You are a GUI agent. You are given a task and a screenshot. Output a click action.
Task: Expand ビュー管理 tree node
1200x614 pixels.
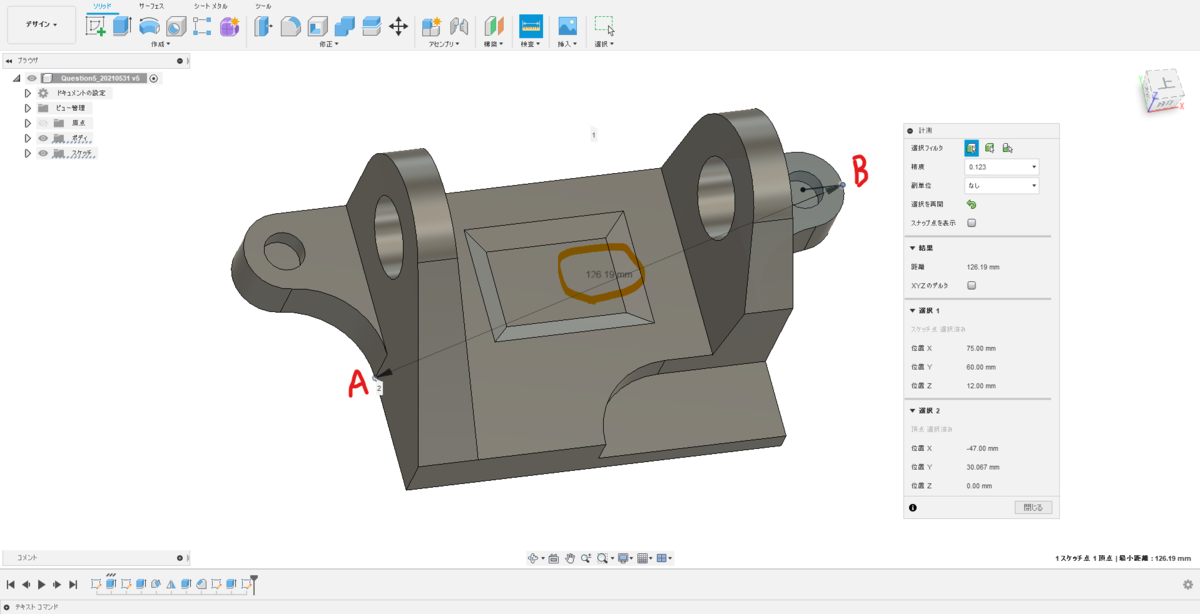[28, 108]
